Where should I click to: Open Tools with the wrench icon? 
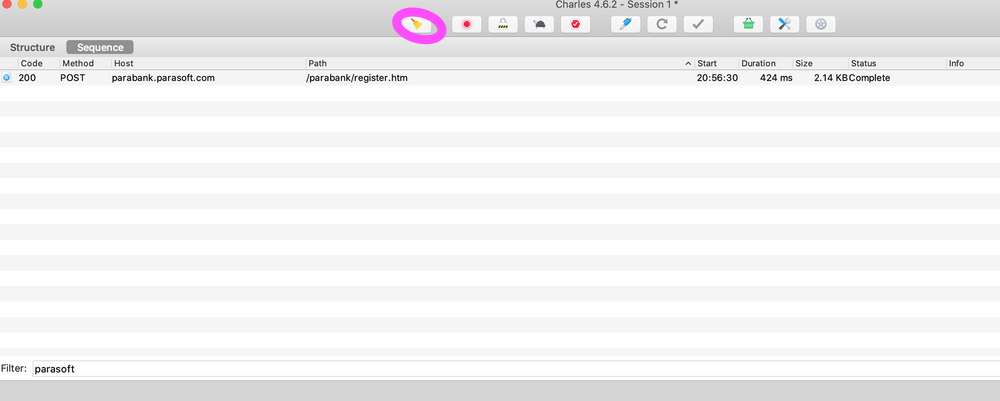tap(784, 24)
